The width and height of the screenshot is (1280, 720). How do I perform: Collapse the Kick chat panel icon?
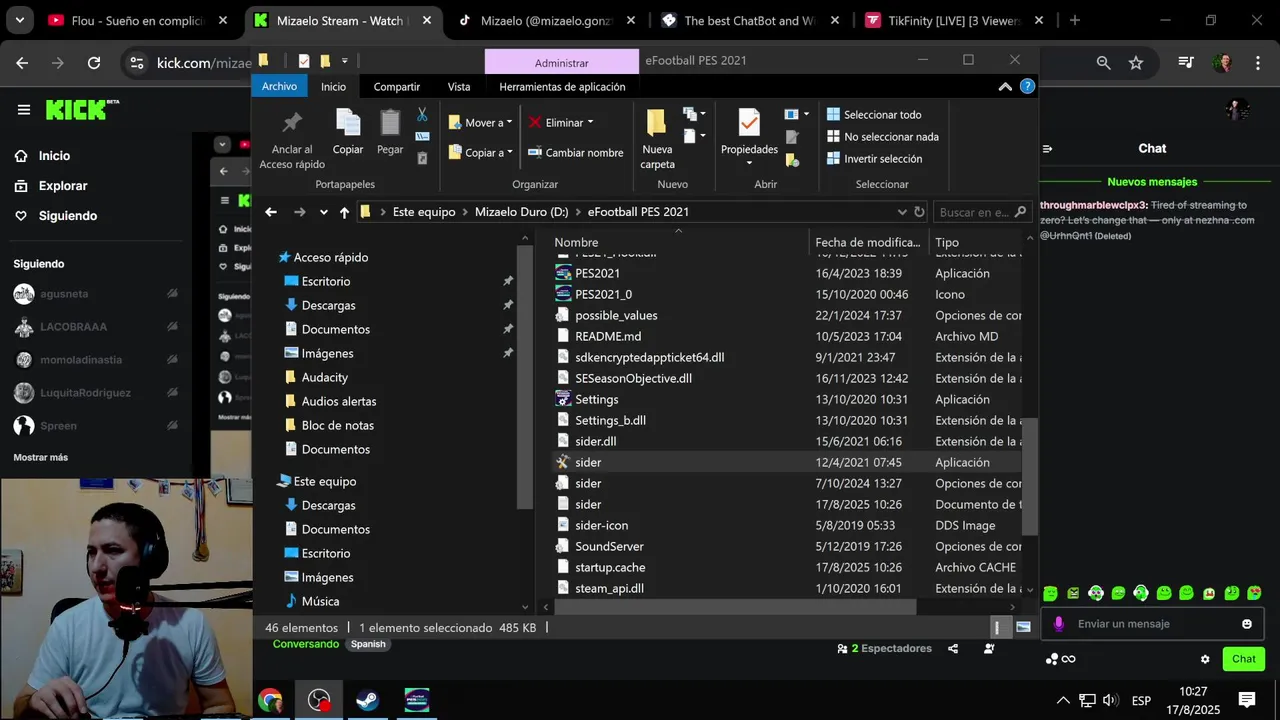click(x=1047, y=148)
